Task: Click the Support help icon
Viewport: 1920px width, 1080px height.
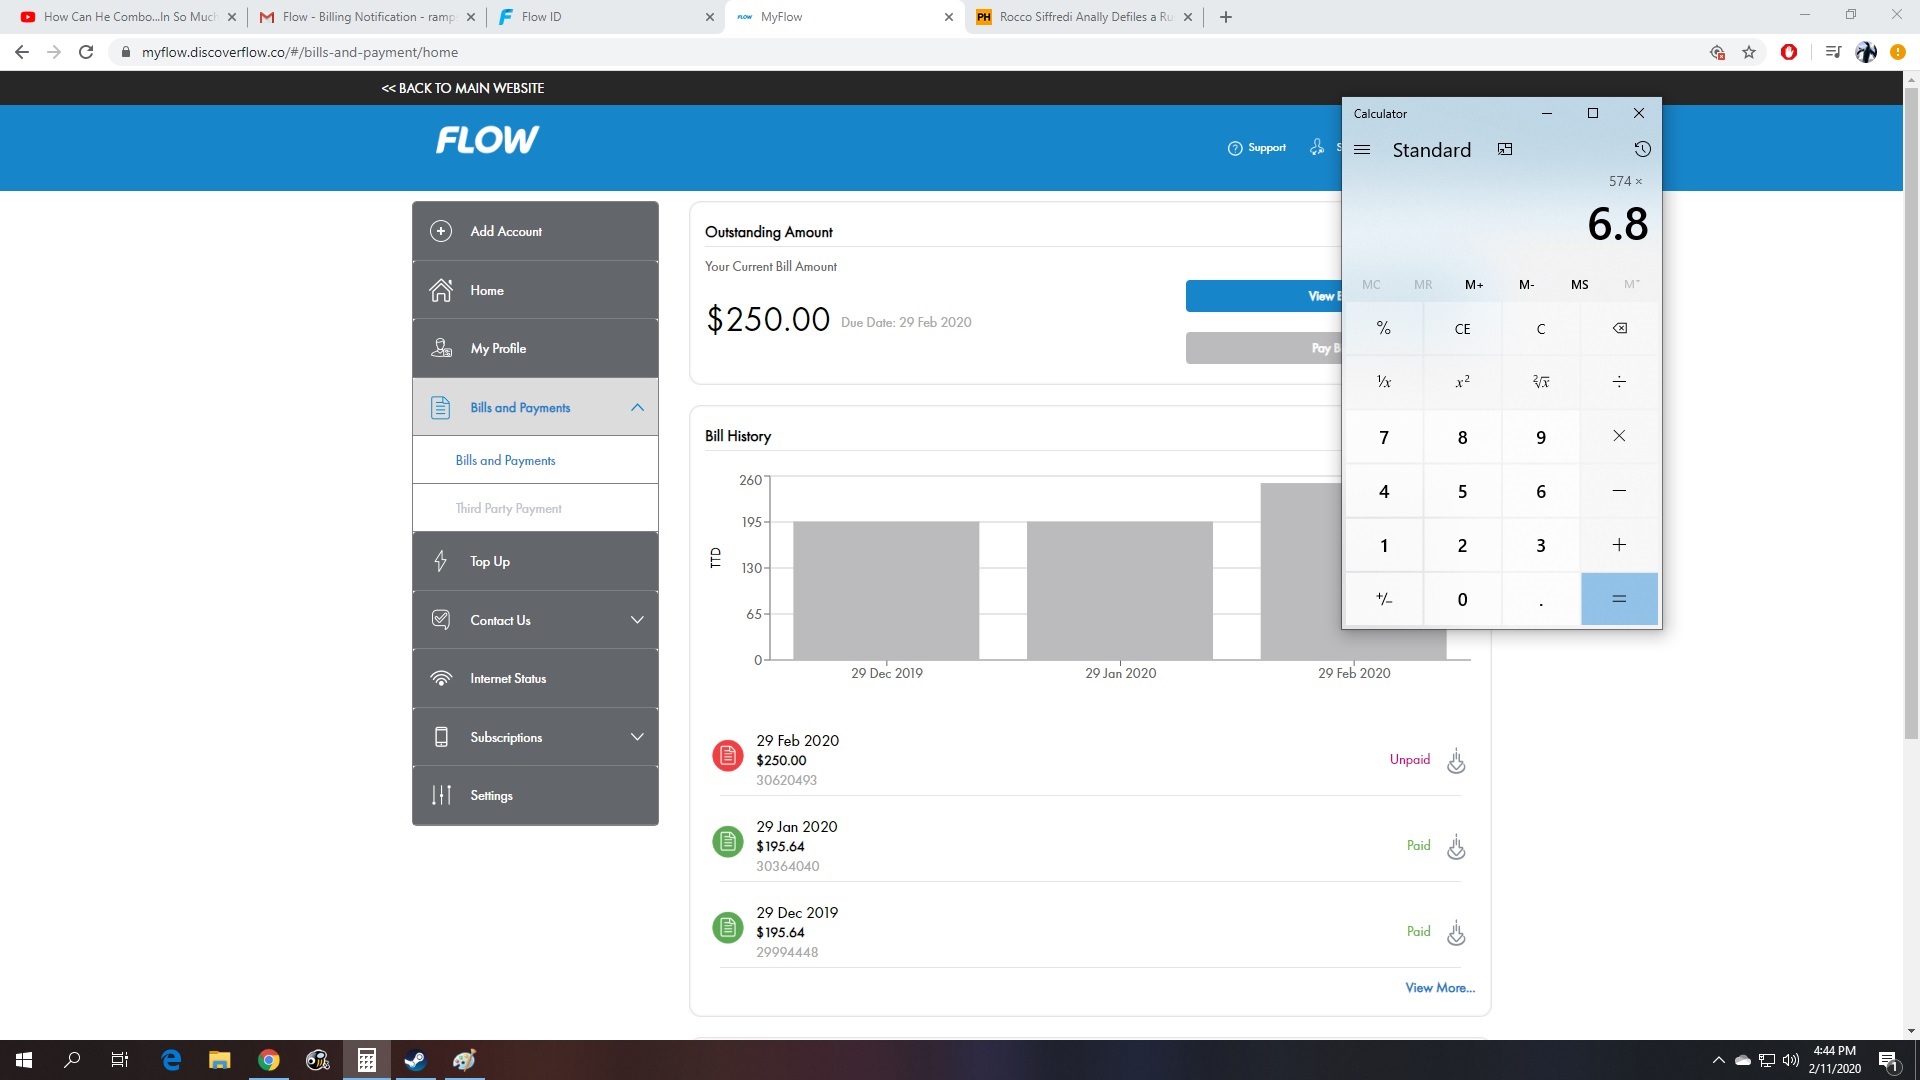Action: [x=1235, y=148]
